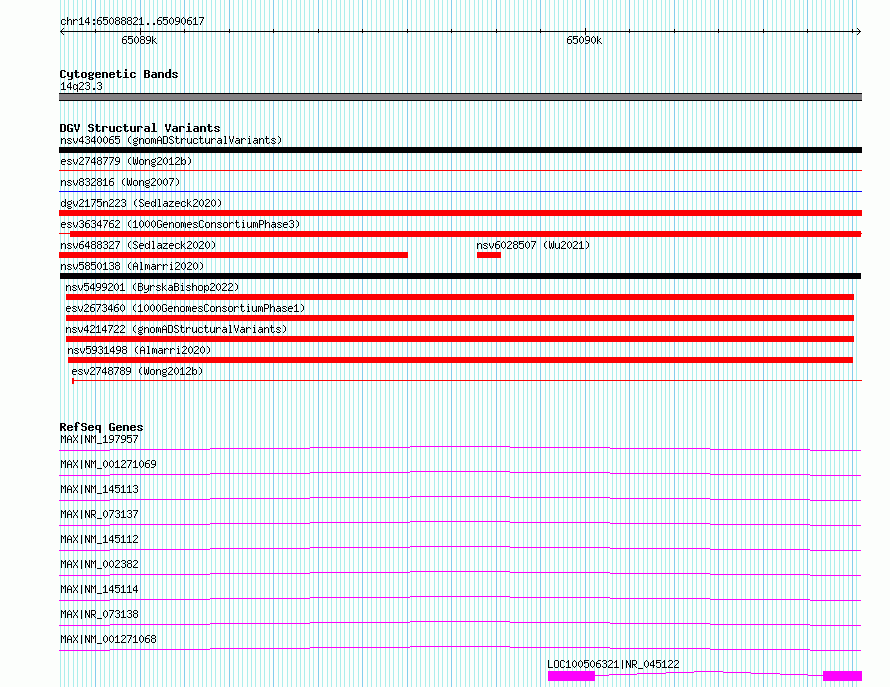Click the nsv5850138 (Almarri2020) label
890x687 pixels.
(132, 266)
